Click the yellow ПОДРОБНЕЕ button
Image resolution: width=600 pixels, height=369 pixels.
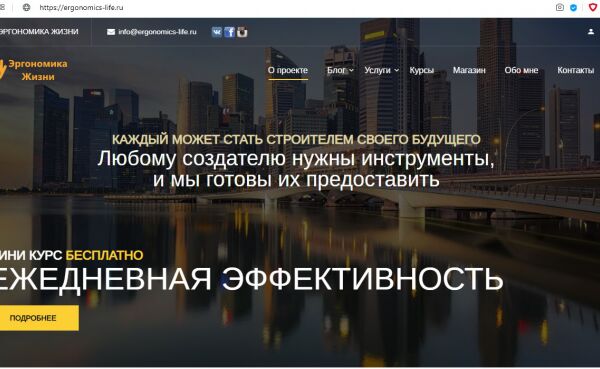click(39, 318)
